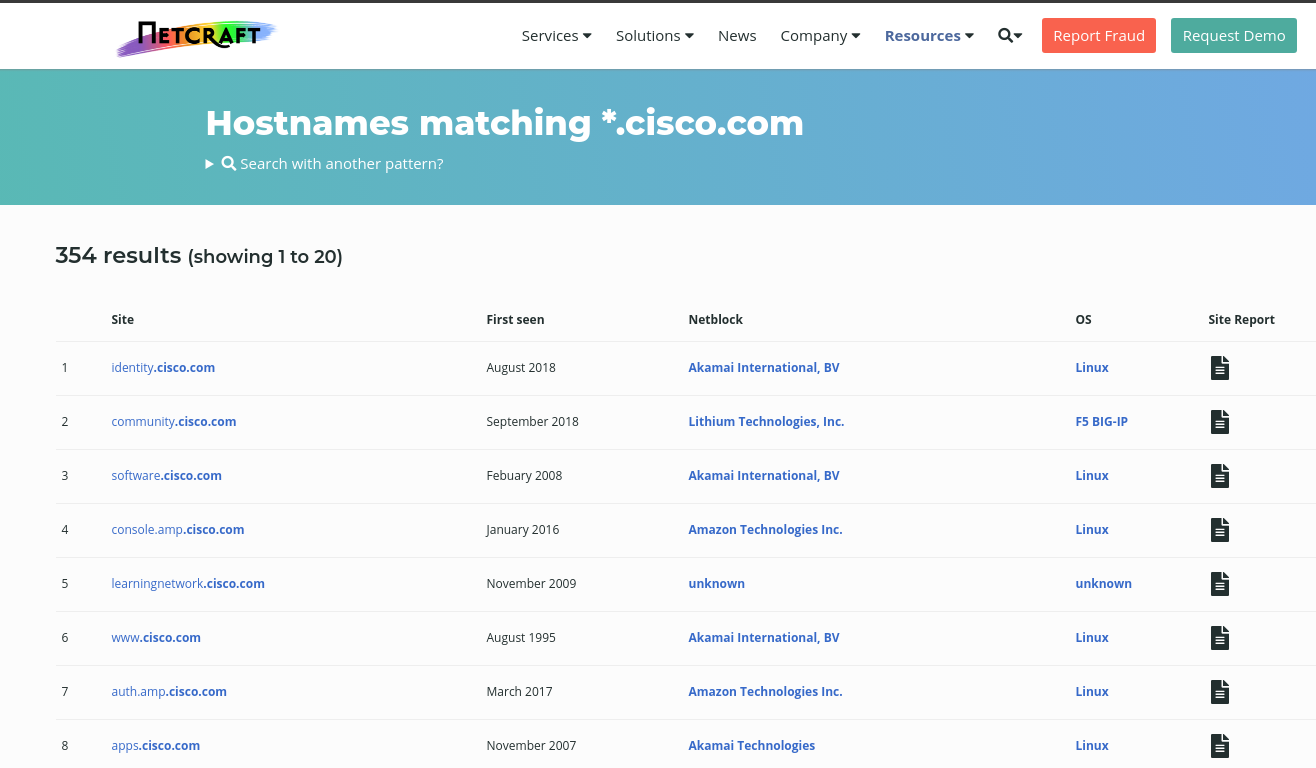This screenshot has height=768, width=1316.
Task: Select the F5 BIG-IP OS link
Action: tap(1101, 422)
